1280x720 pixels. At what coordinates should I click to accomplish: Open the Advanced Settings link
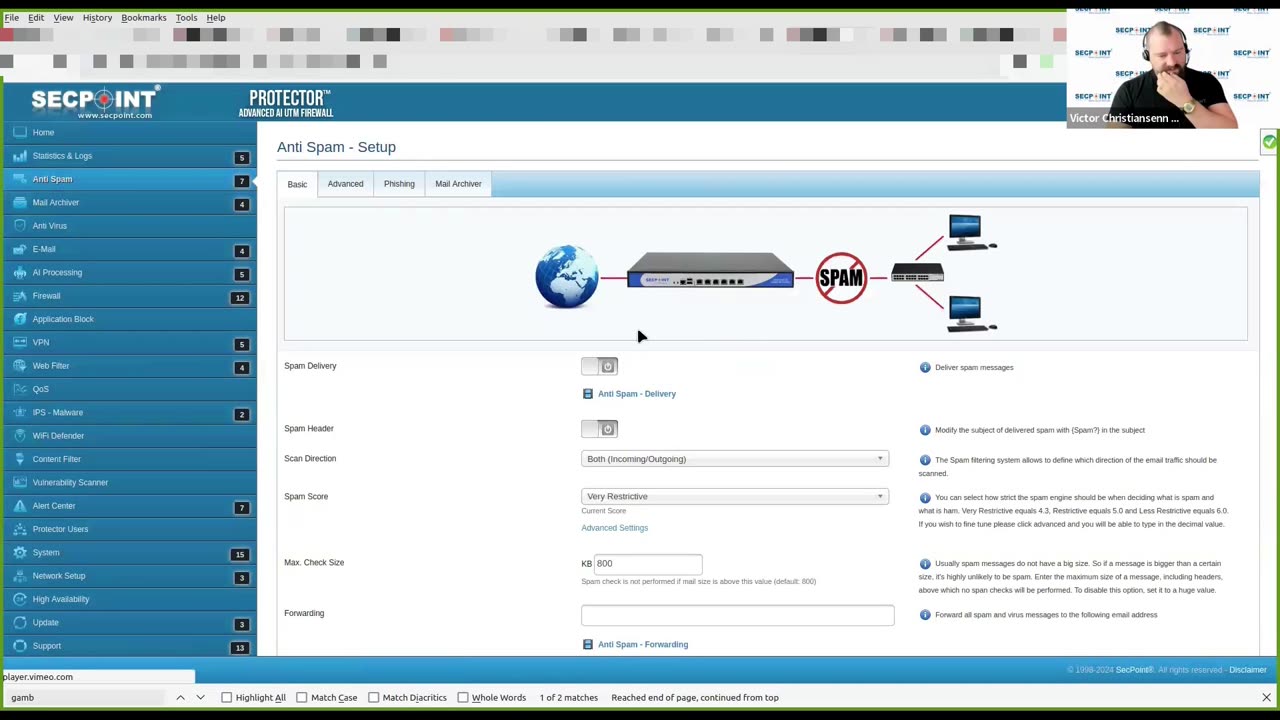[614, 528]
